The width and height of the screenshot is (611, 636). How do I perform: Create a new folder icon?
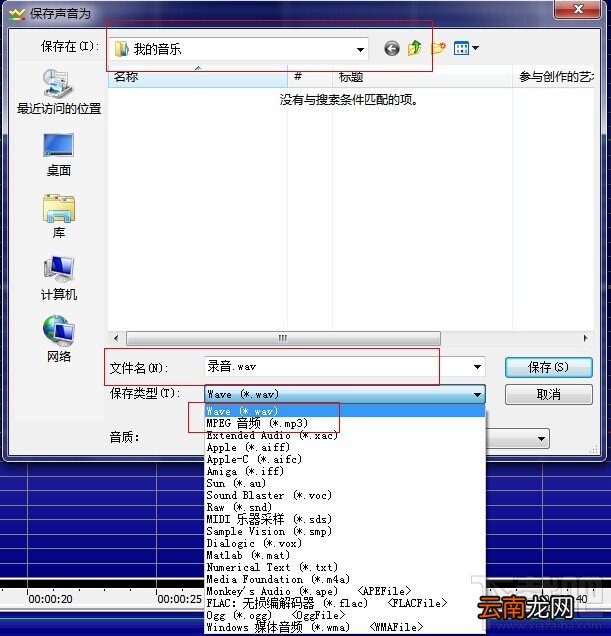(x=438, y=48)
